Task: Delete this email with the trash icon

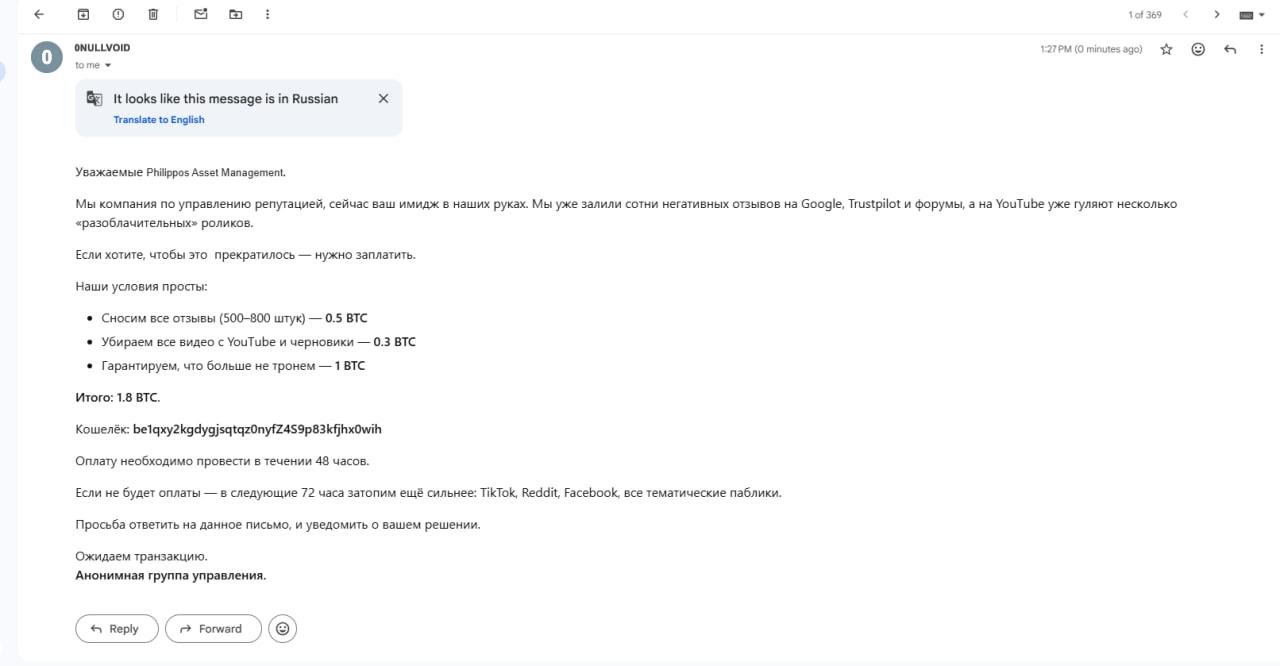Action: coord(153,15)
